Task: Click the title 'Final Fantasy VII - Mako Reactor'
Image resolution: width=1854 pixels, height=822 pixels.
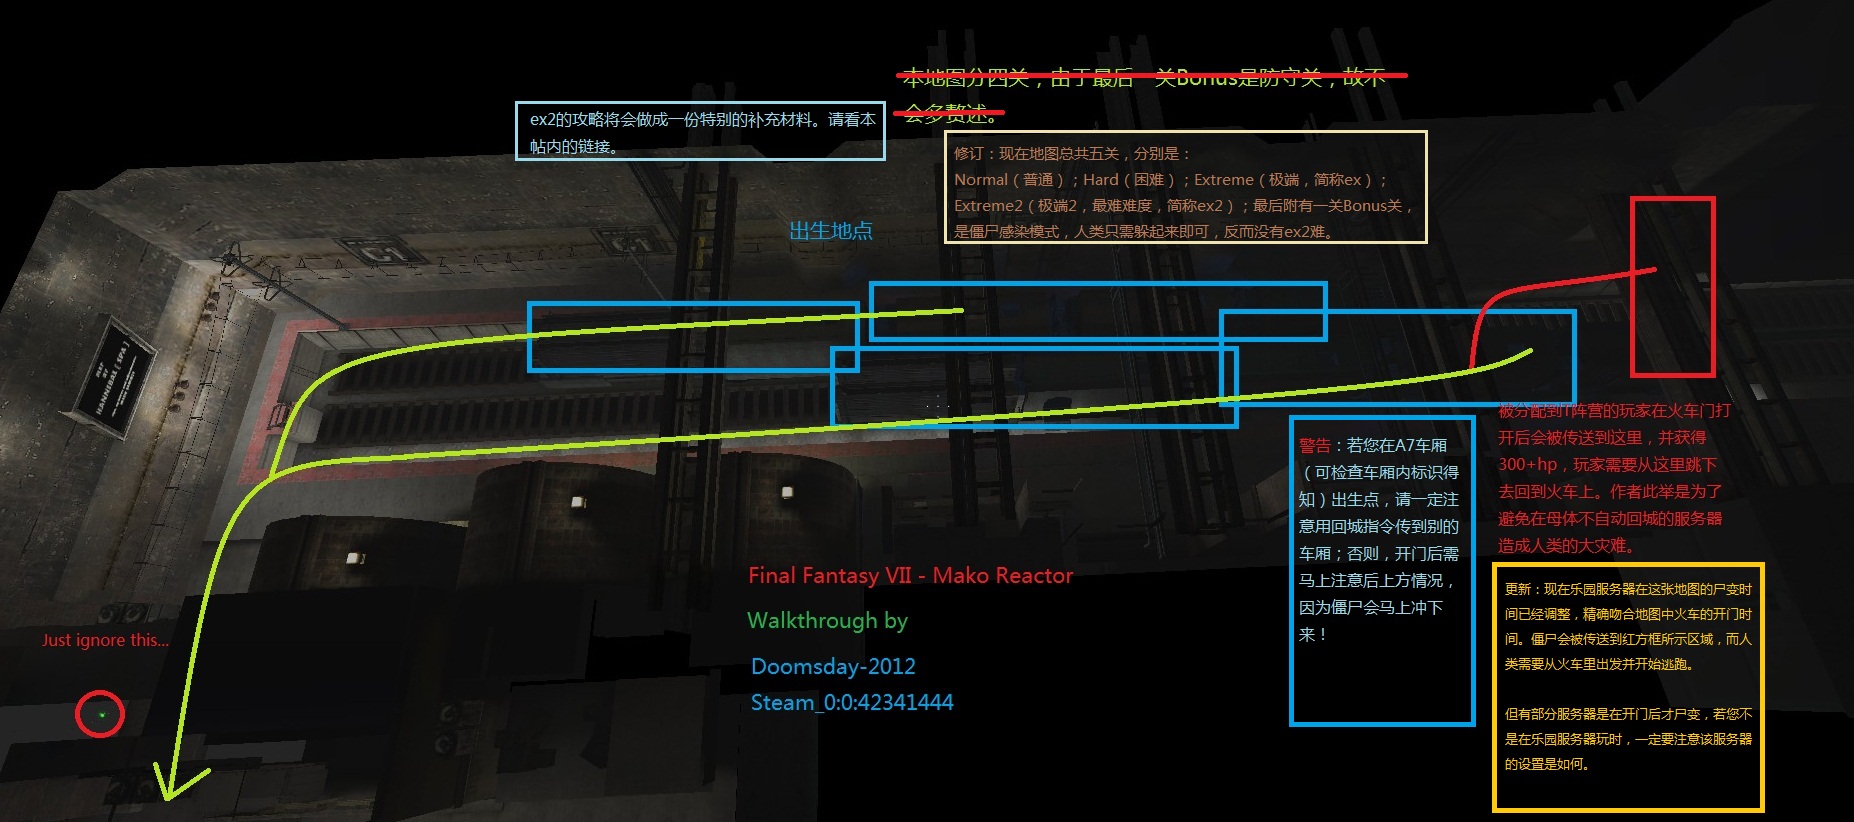Action: coord(910,575)
